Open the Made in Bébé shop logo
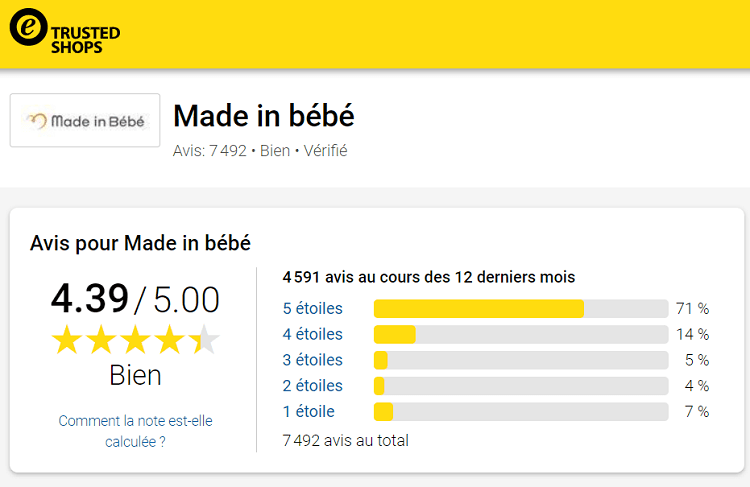This screenshot has width=750, height=487. click(85, 121)
